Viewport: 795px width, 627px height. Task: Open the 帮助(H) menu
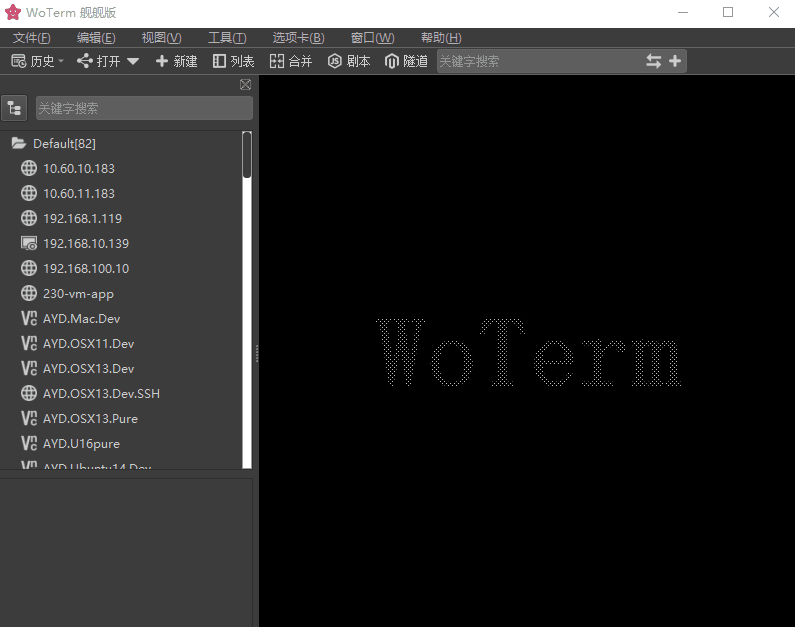click(x=441, y=38)
